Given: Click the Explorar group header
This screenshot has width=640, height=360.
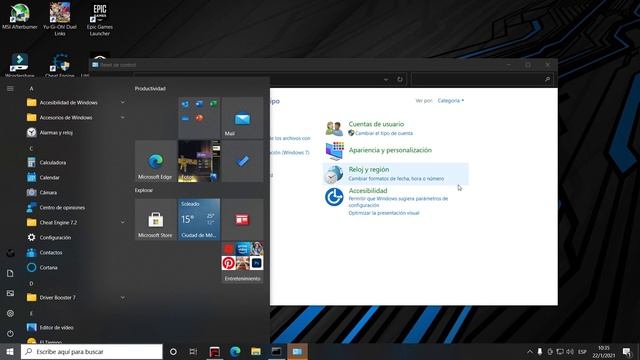Looking at the screenshot, I should [x=144, y=190].
